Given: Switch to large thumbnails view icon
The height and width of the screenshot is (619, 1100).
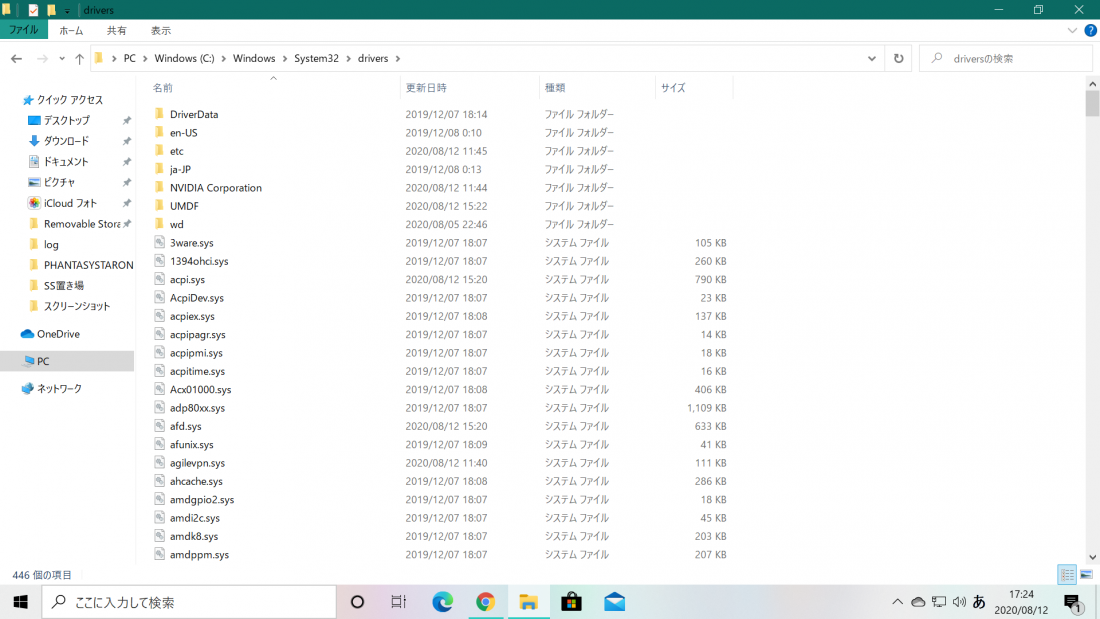Looking at the screenshot, I should 1086,575.
